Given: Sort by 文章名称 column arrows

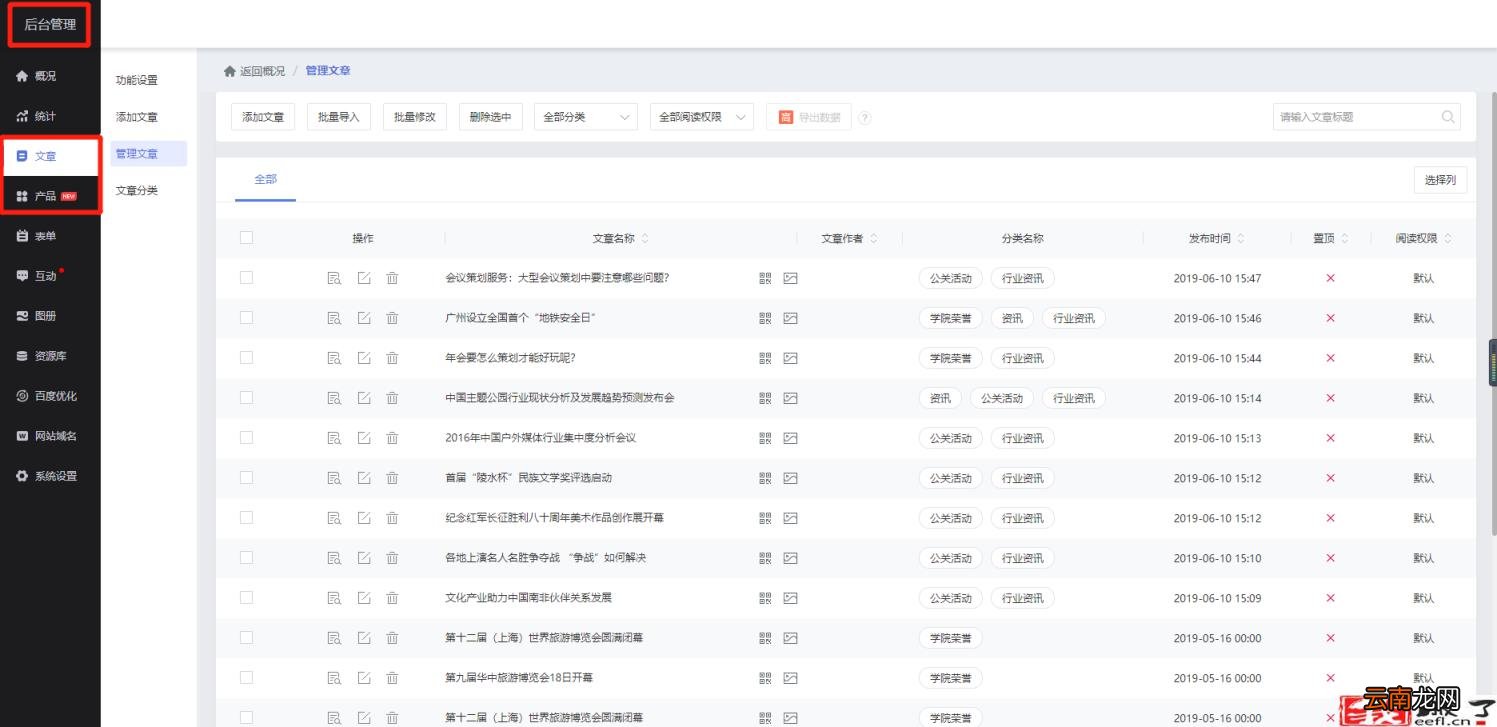Looking at the screenshot, I should tap(645, 238).
